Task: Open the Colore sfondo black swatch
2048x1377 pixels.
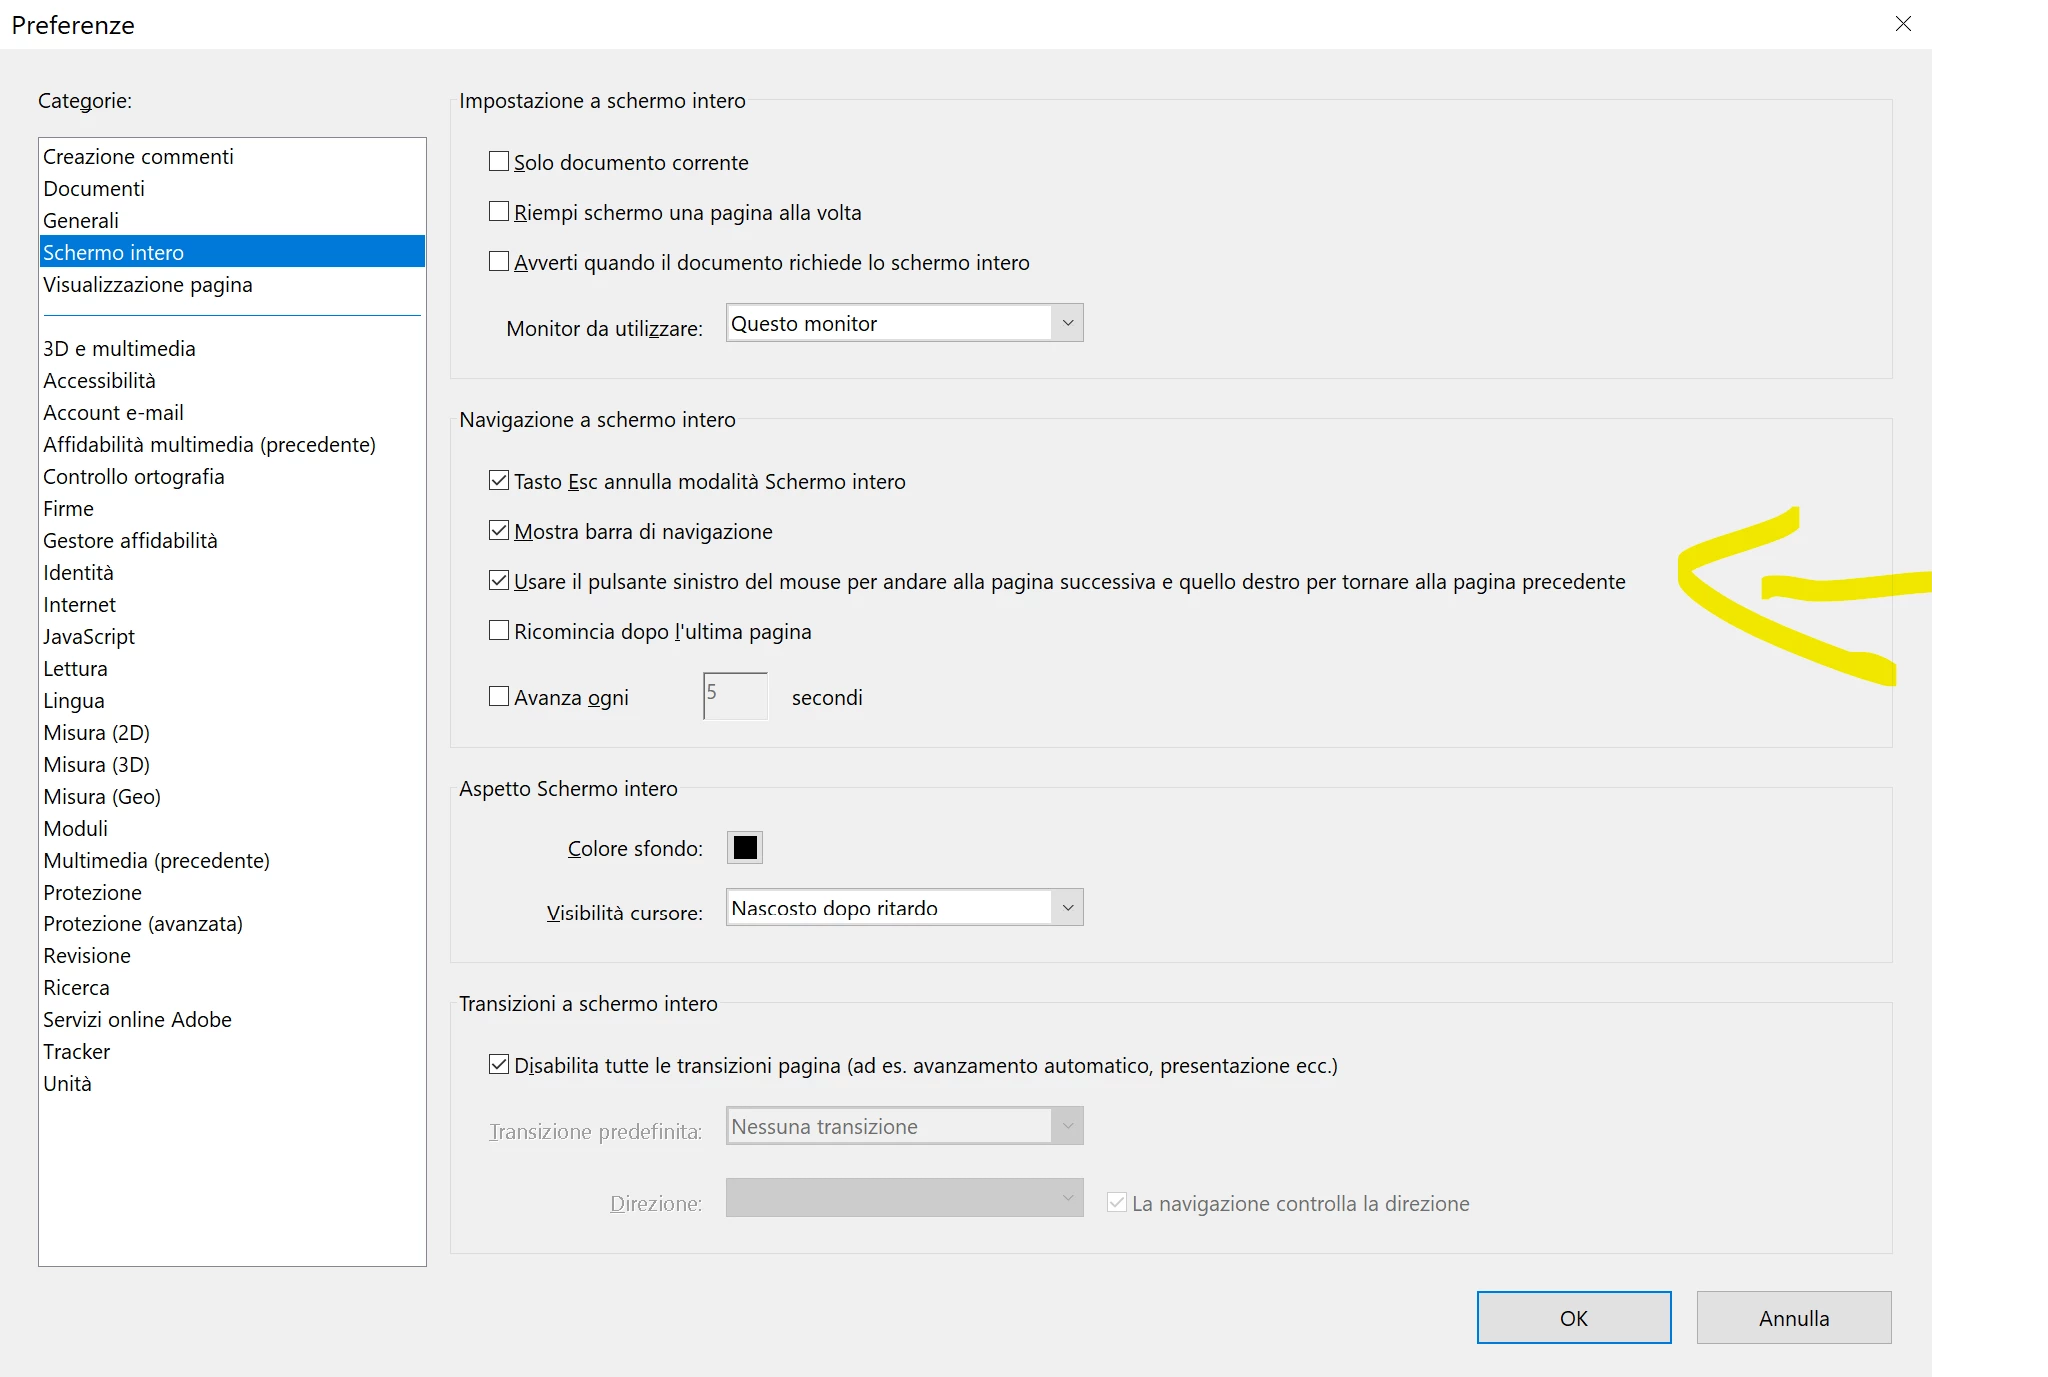Action: (x=745, y=847)
